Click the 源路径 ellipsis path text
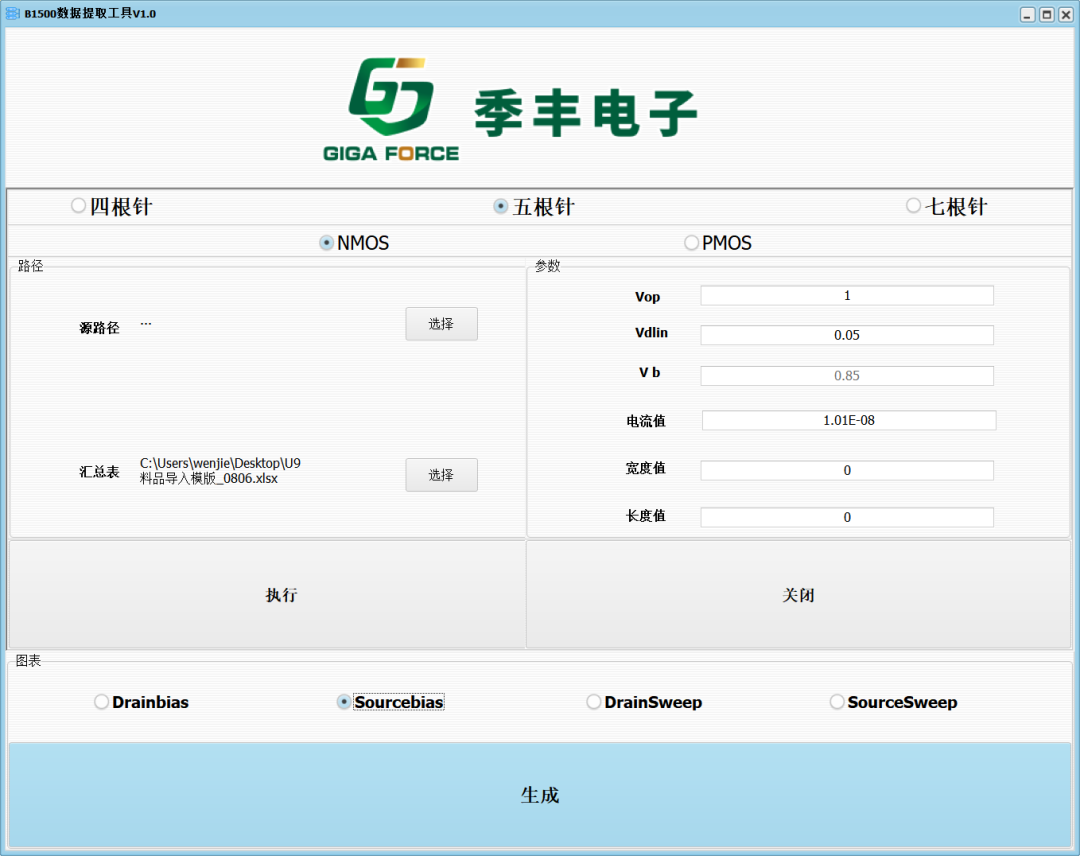 tap(146, 323)
